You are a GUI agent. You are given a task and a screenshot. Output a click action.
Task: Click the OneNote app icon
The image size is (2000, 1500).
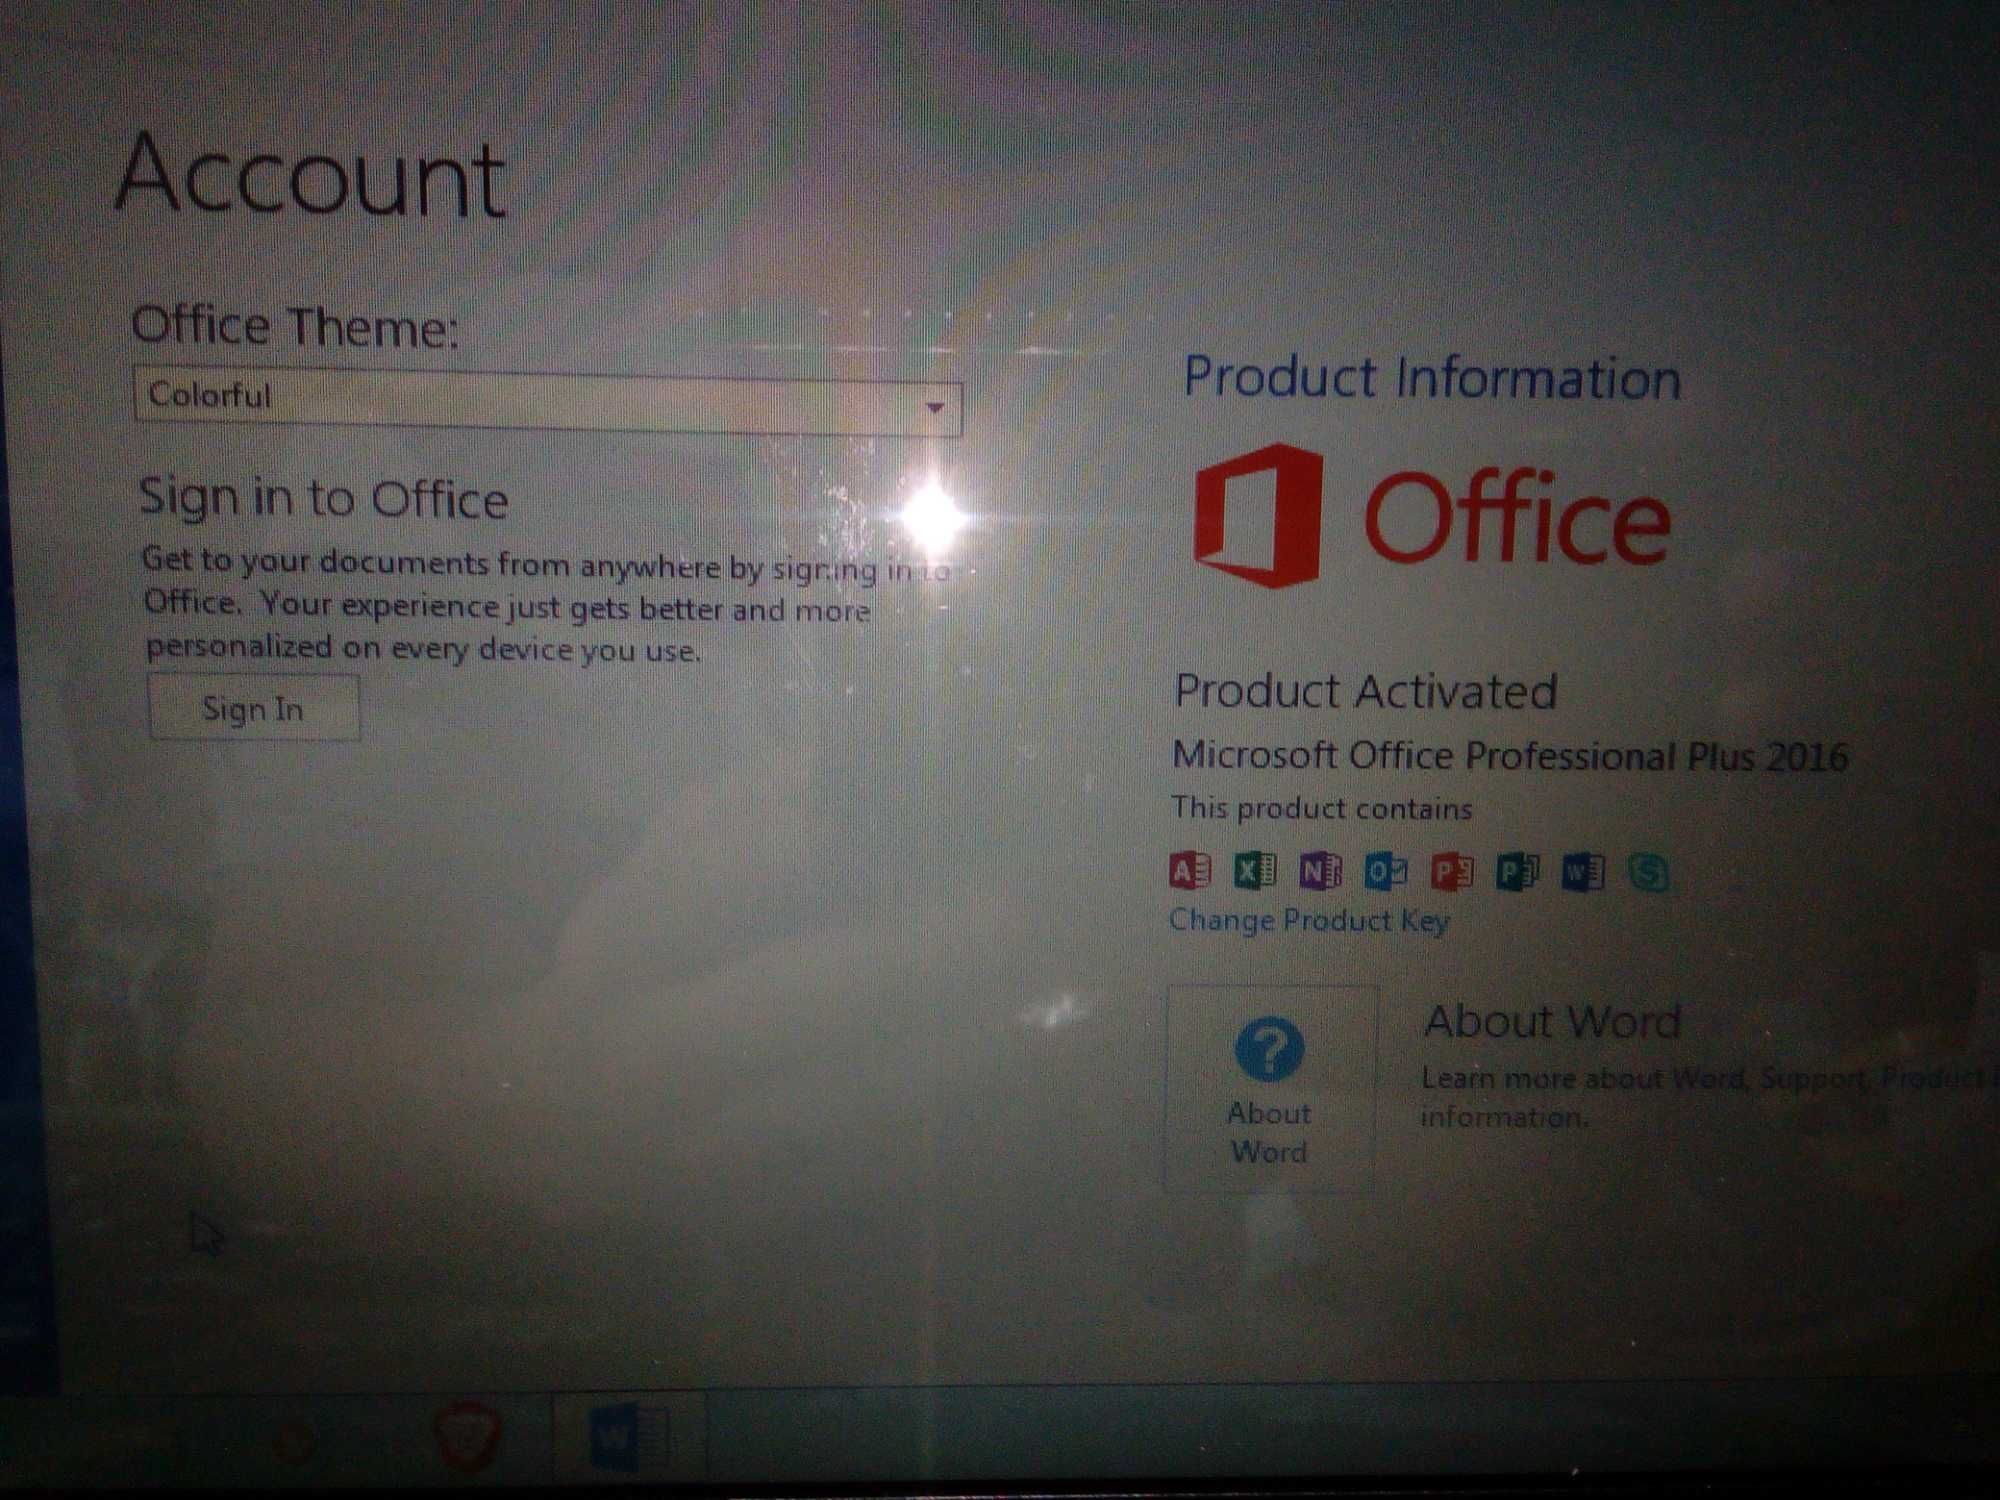1320,872
